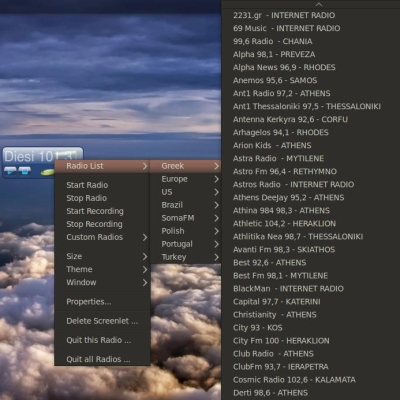The image size is (400, 400).
Task: Expand the Europe stations submenu
Action: [x=185, y=179]
